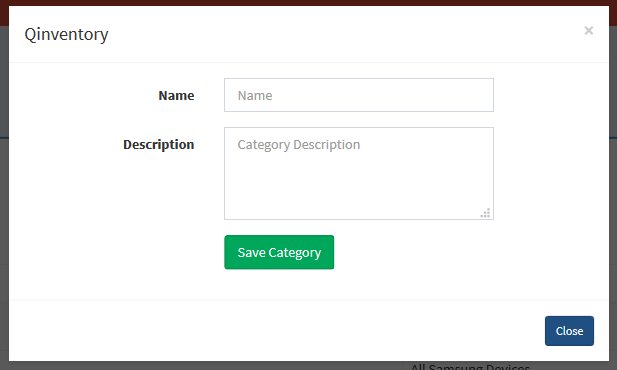Click the blue Close button
Viewport: 617px width, 370px height.
569,331
